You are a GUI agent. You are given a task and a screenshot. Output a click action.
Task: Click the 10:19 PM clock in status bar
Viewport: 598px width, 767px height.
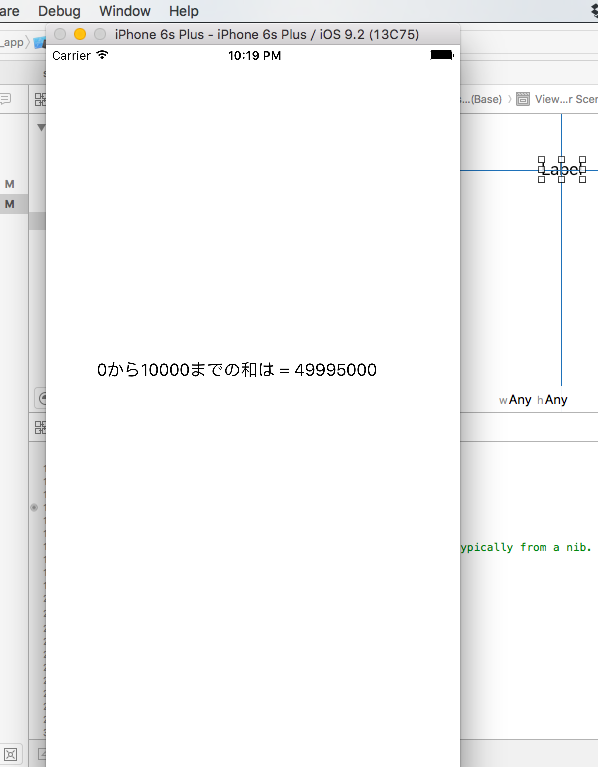pos(254,56)
